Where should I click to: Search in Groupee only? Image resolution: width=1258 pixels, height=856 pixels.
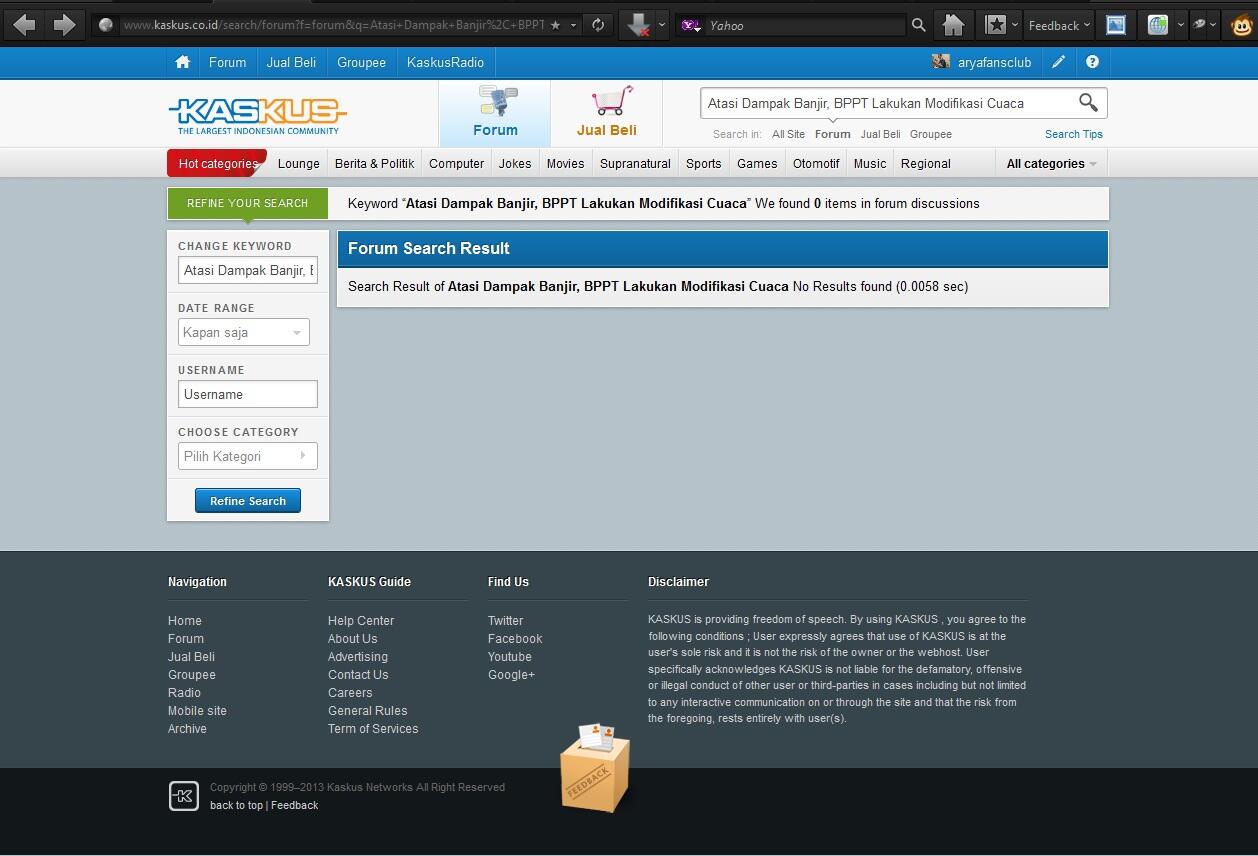click(x=931, y=134)
